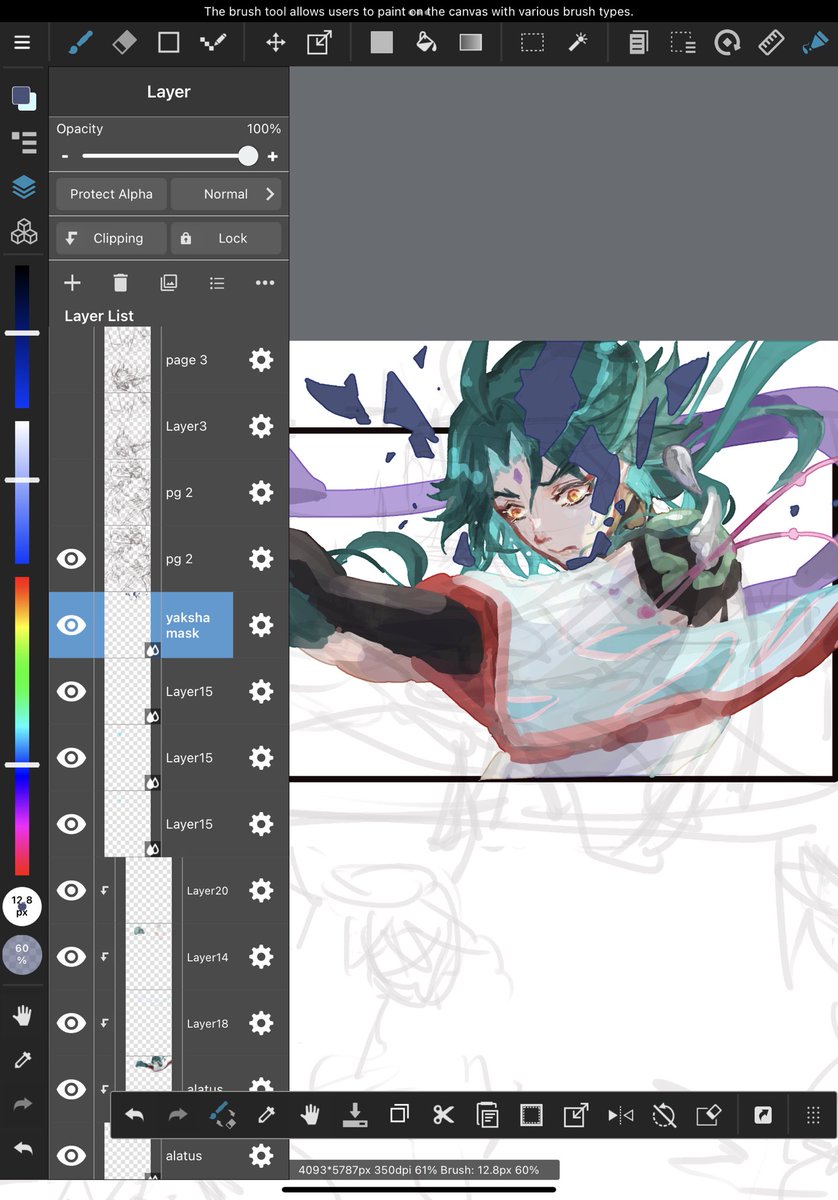Select the Hand tool in left sidebar

[23, 1016]
